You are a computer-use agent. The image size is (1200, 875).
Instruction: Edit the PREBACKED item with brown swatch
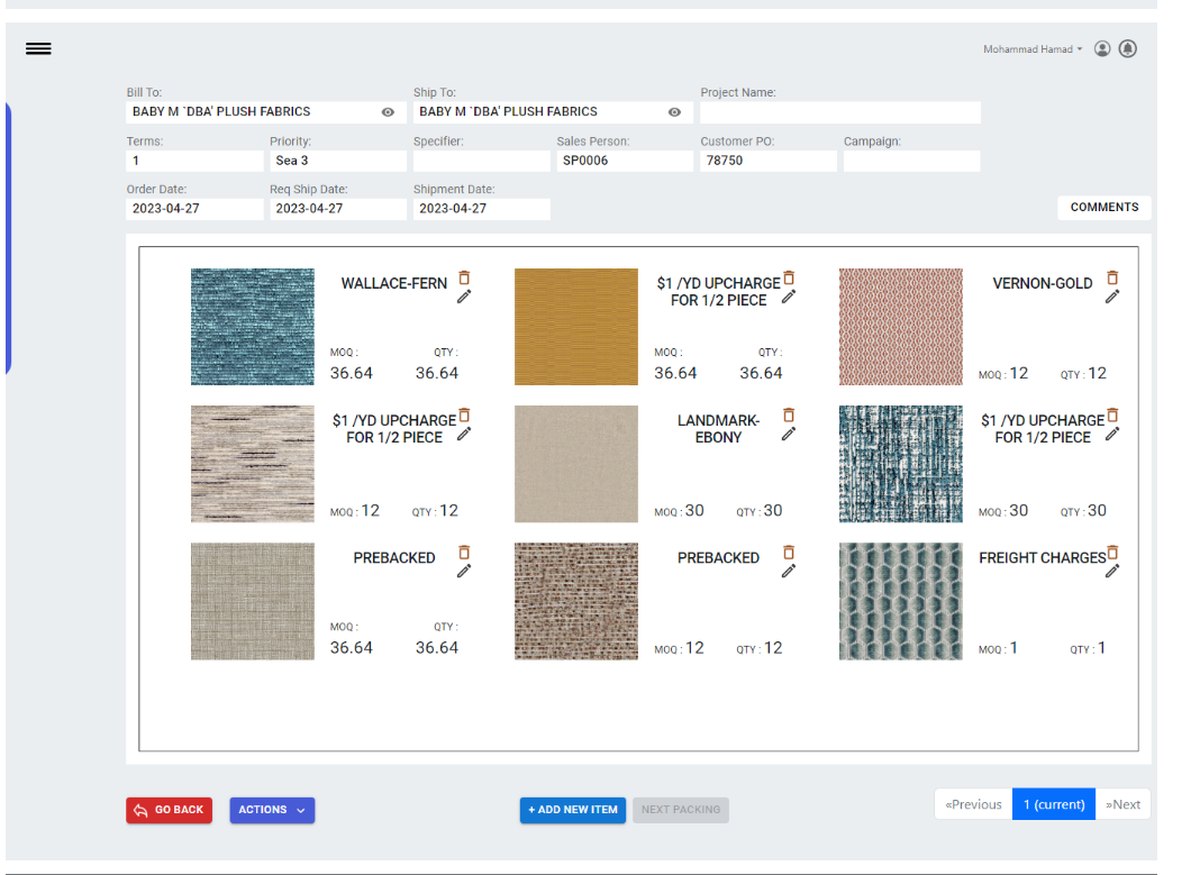click(x=788, y=570)
